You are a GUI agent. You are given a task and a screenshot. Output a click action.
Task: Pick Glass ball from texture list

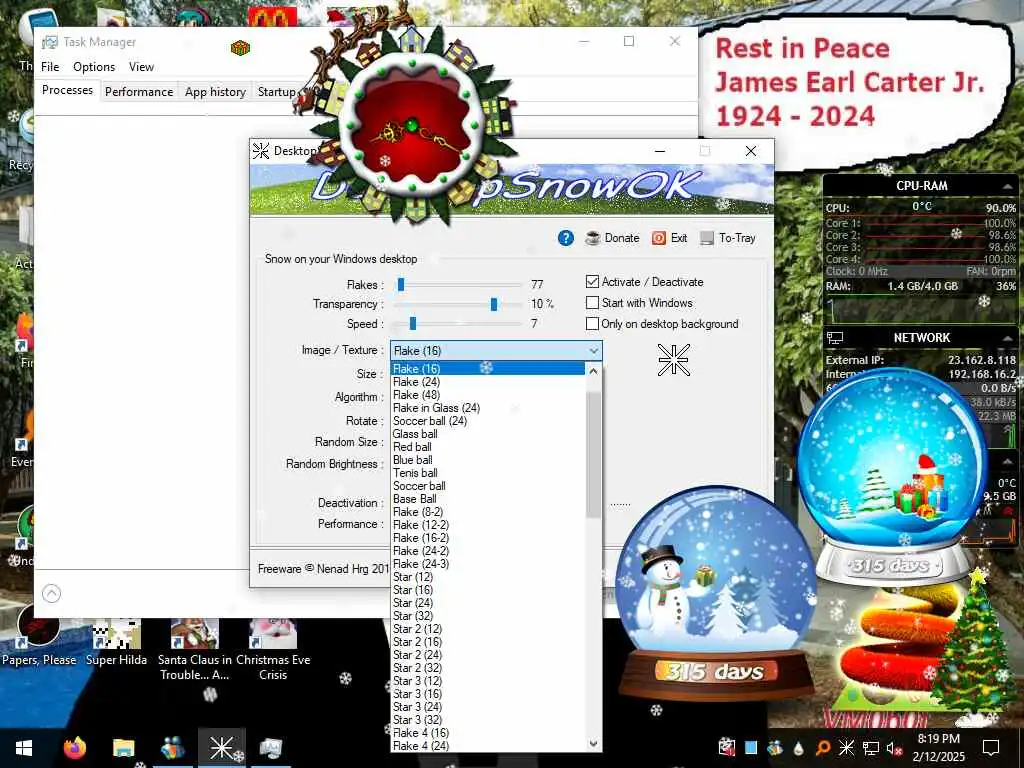[488, 434]
